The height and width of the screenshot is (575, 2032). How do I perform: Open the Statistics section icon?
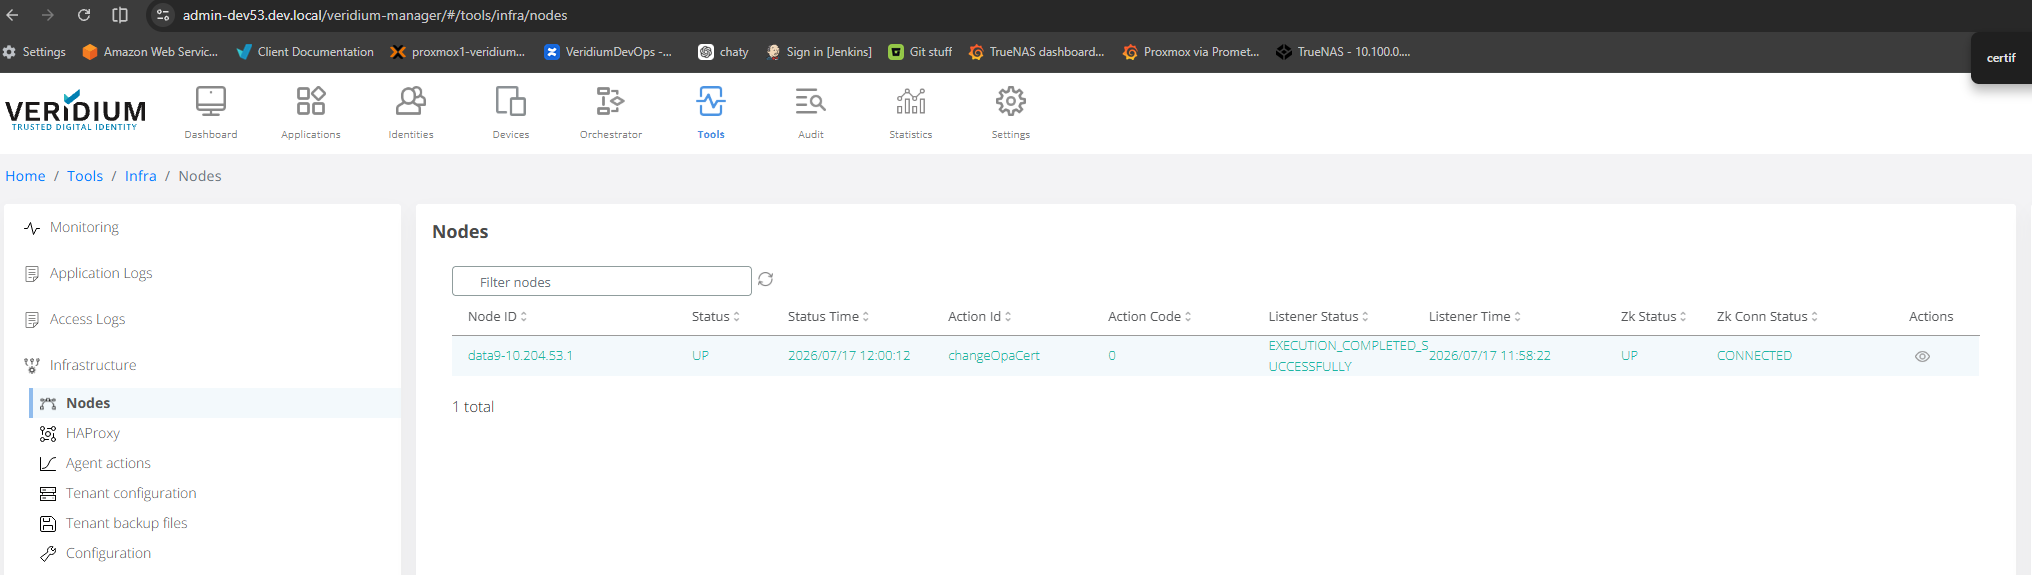point(911,102)
